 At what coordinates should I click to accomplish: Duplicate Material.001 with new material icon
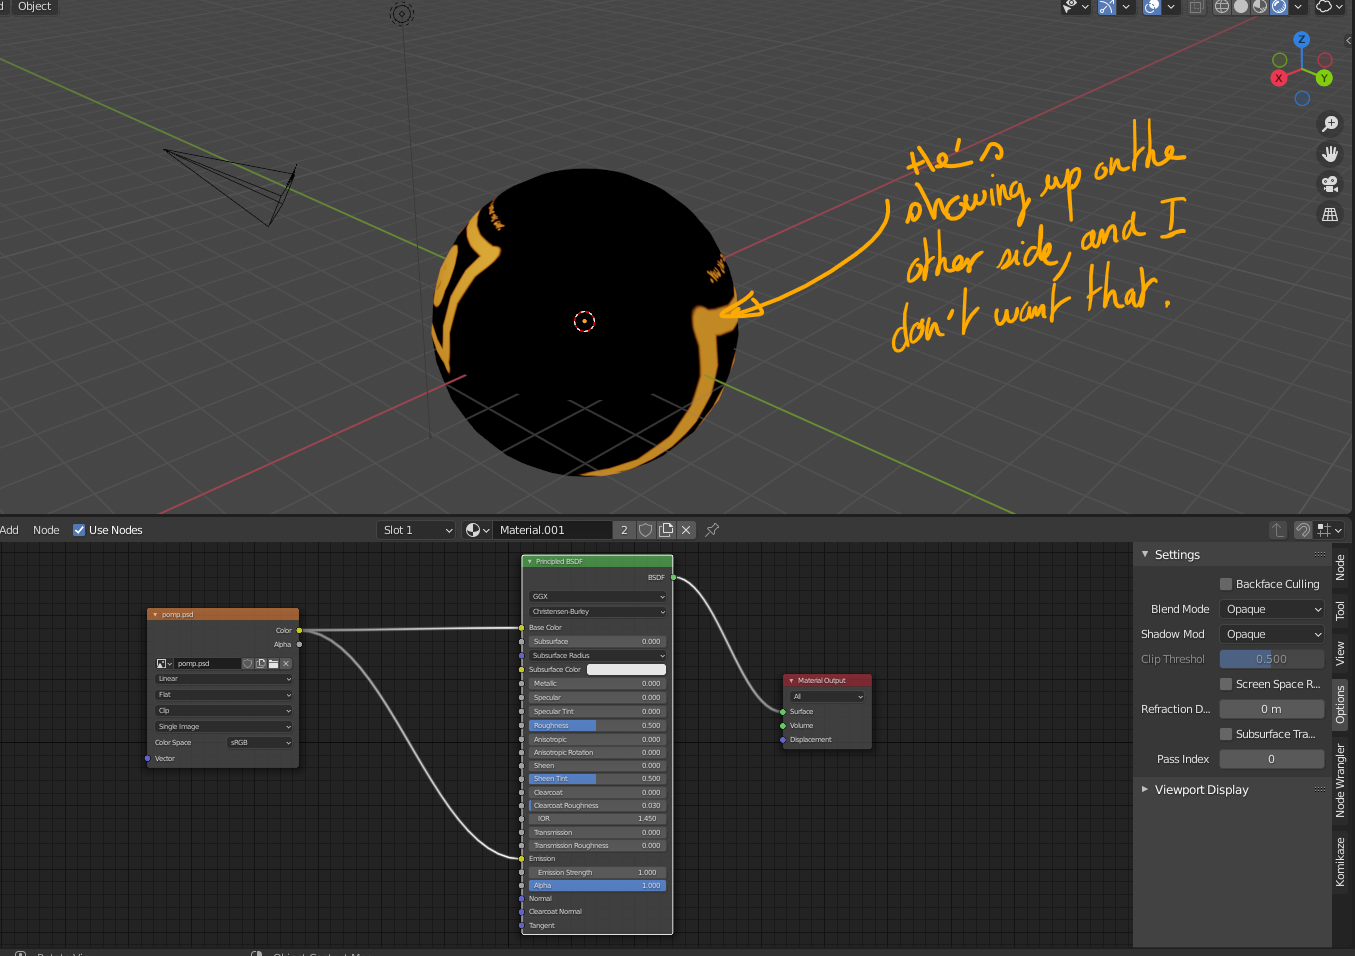(666, 530)
